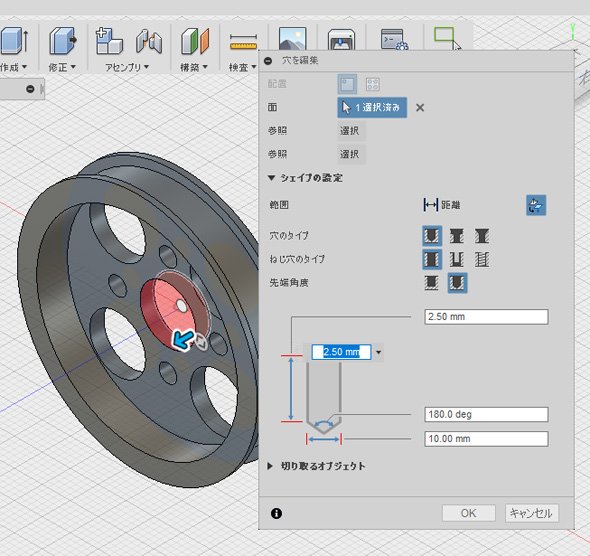Clear the face selection with X
This screenshot has height=556, width=590.
point(420,108)
